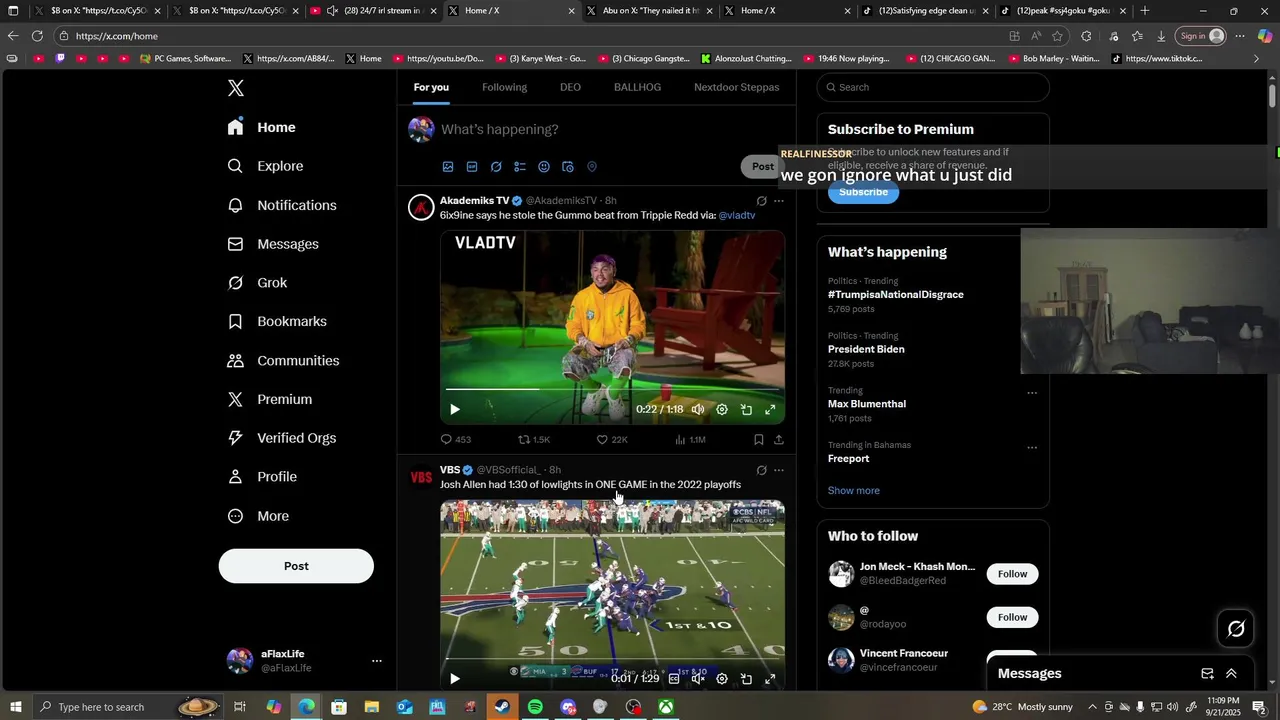Viewport: 1280px width, 720px height.
Task: Open options for the Freeport trend
Action: coord(1032,448)
